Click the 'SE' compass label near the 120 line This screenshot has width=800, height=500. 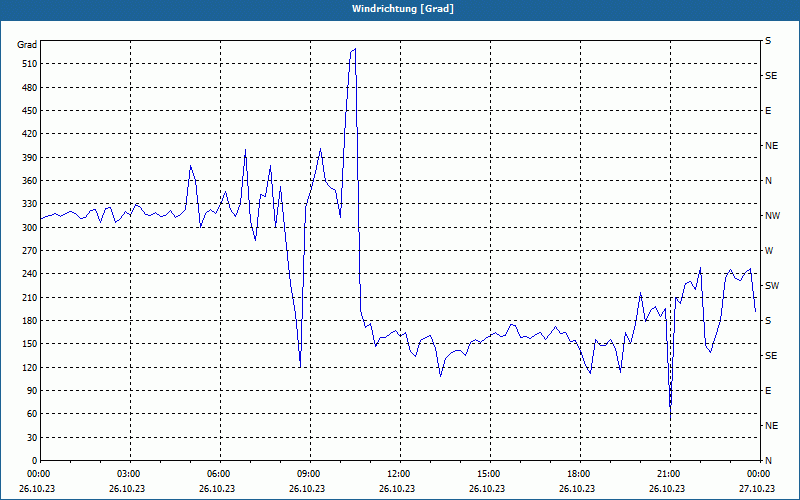[771, 356]
